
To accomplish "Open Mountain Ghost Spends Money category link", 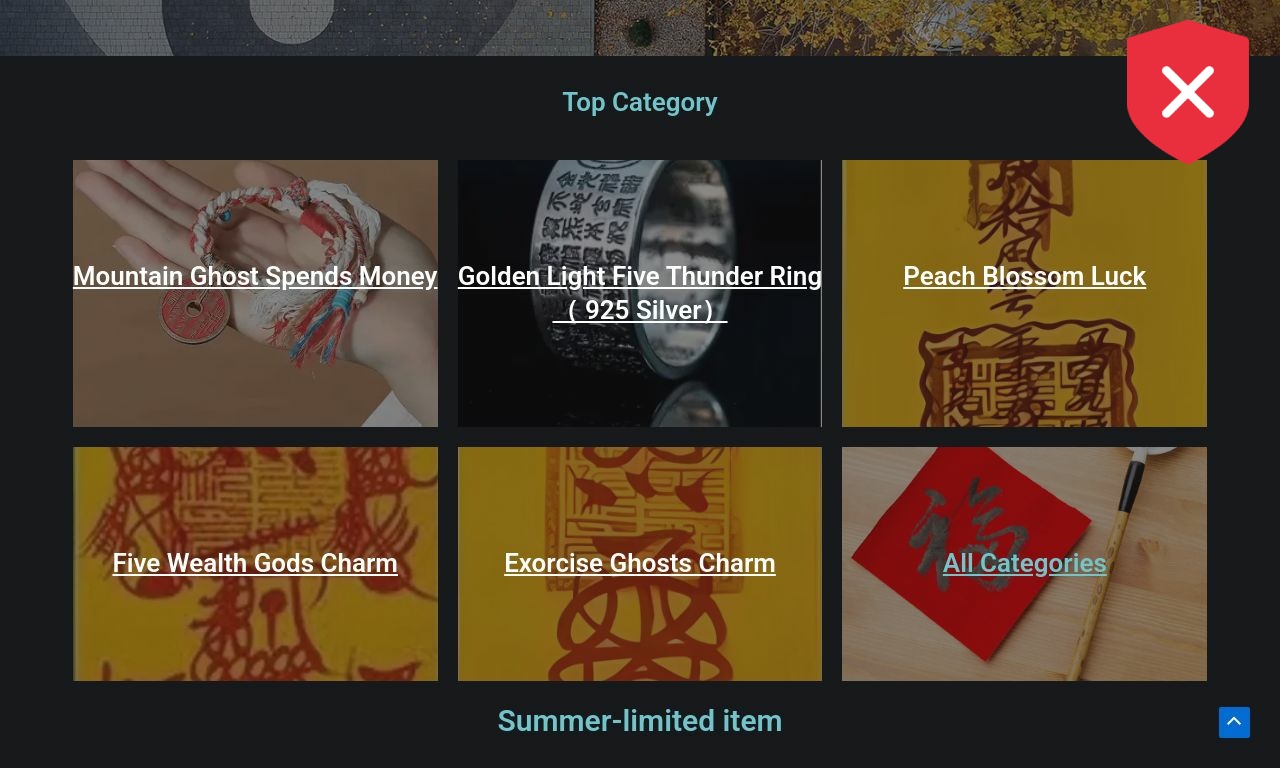I will click(255, 276).
